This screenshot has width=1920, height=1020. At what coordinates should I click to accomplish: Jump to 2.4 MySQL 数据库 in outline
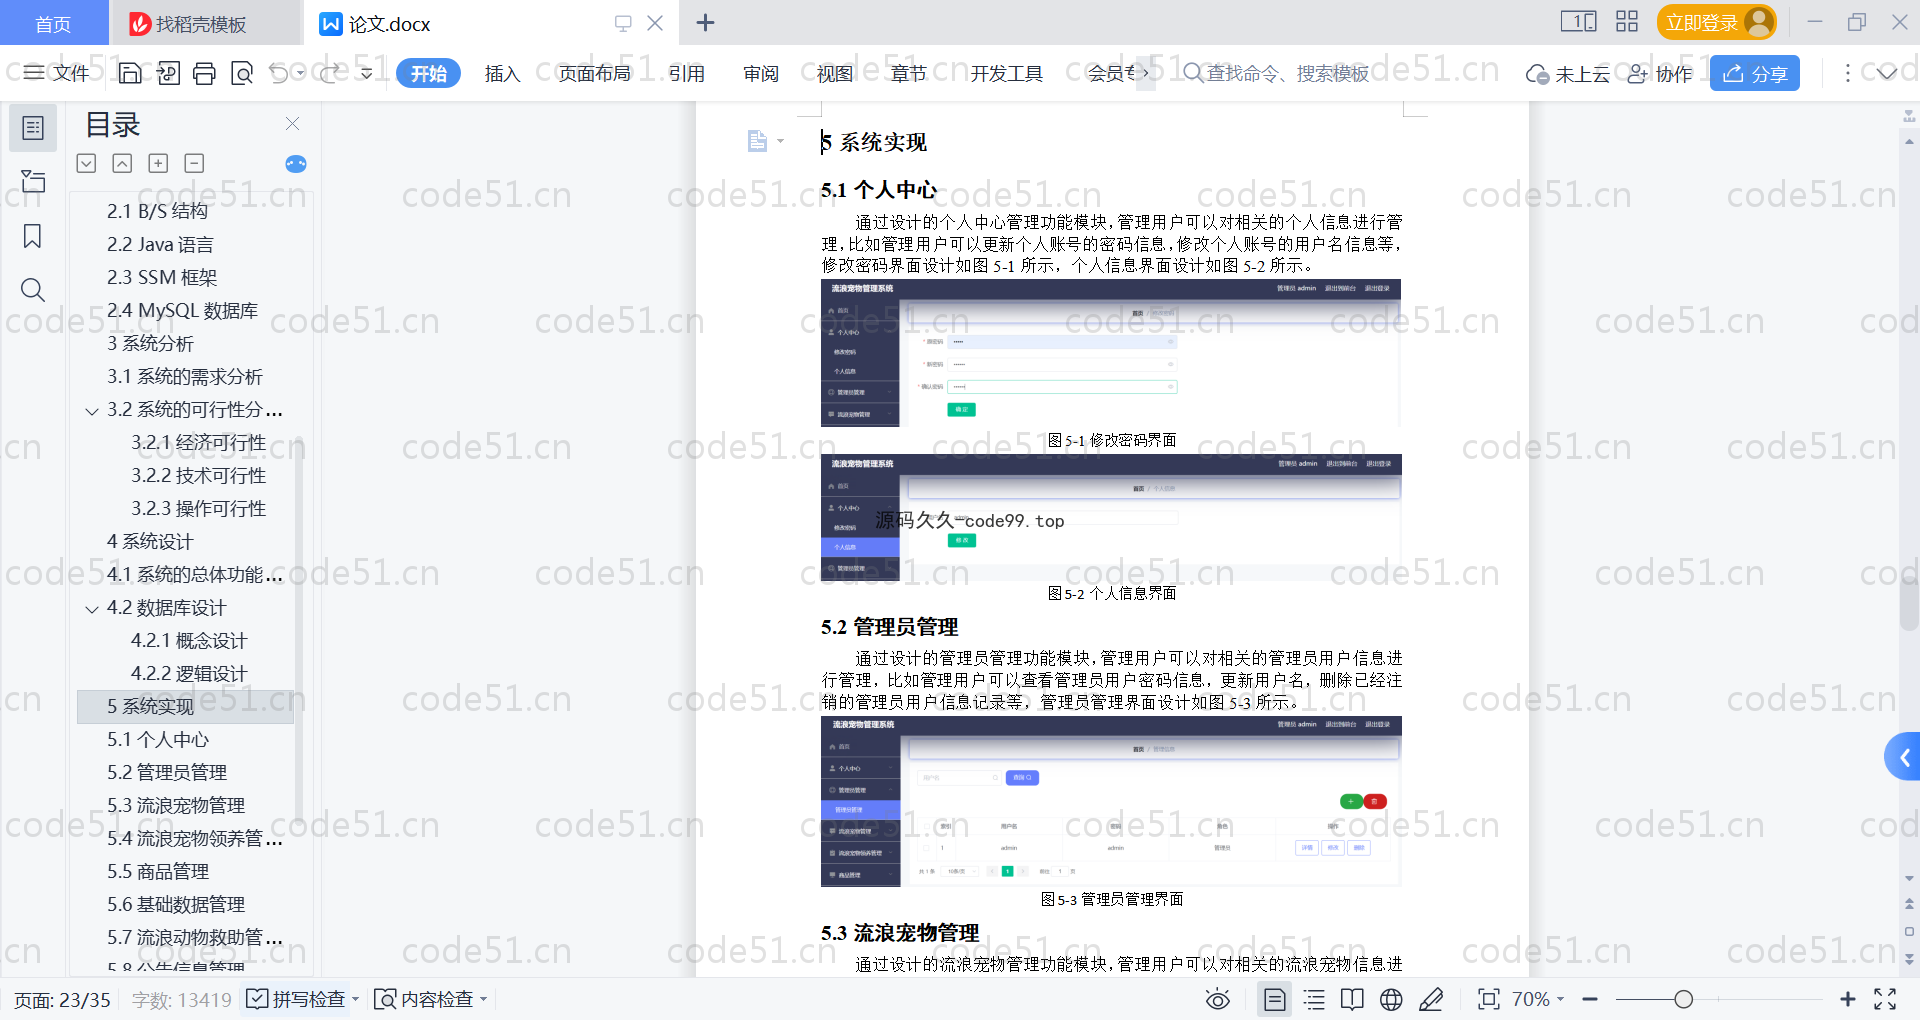pyautogui.click(x=183, y=310)
